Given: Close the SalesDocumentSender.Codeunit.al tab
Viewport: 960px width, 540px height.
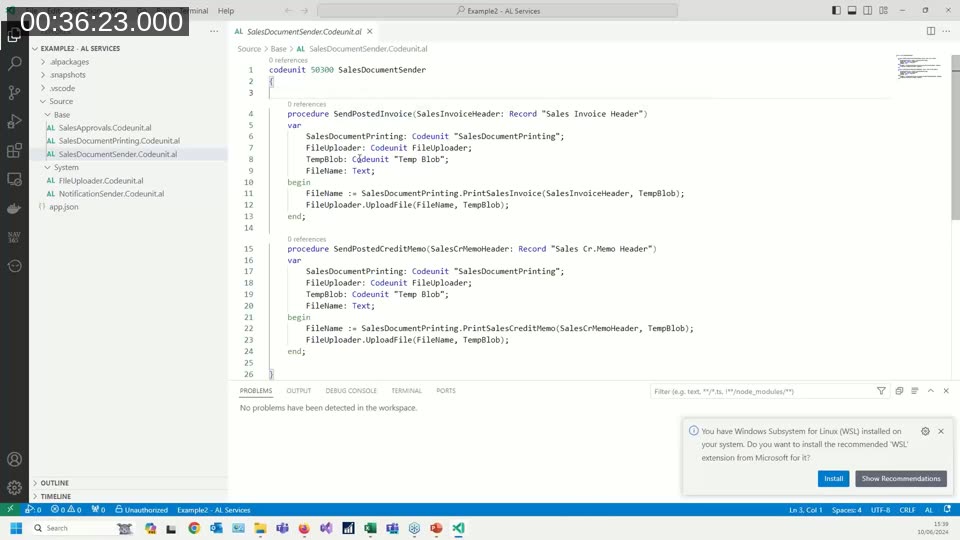Looking at the screenshot, I should point(370,31).
